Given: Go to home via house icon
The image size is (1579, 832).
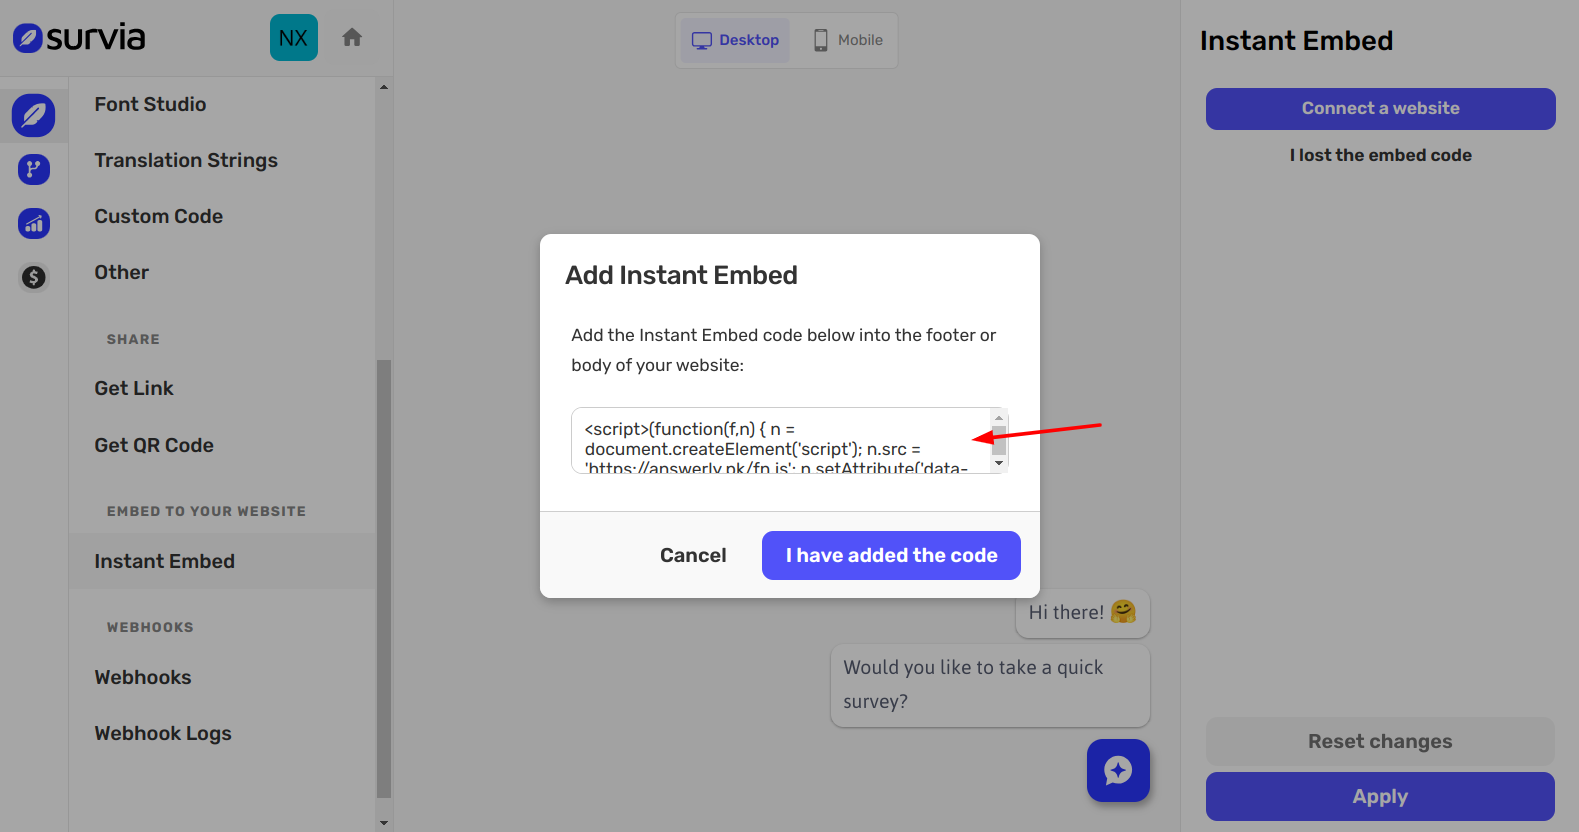Looking at the screenshot, I should pos(352,38).
